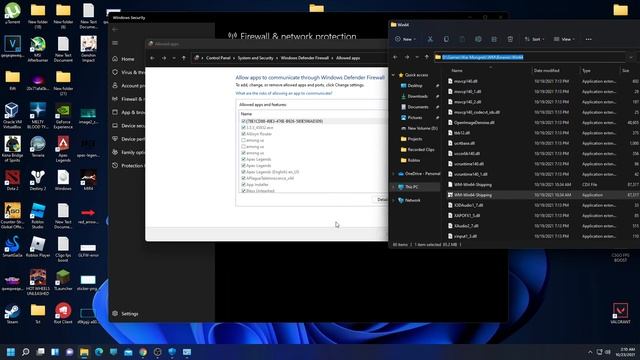Select Firewall & network item in Security sidebar
The width and height of the screenshot is (640, 360).
127,99
